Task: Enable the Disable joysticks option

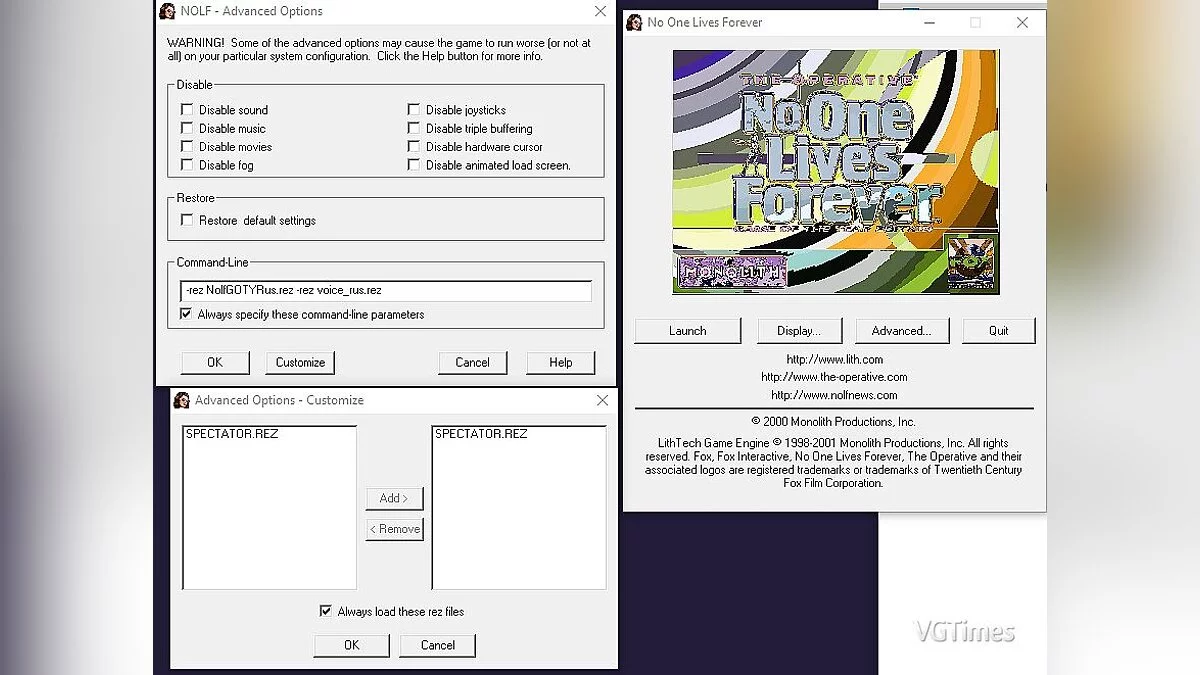Action: (x=414, y=110)
